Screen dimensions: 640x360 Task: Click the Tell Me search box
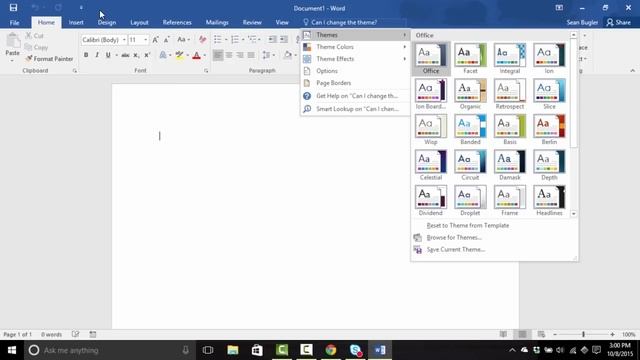(x=354, y=22)
